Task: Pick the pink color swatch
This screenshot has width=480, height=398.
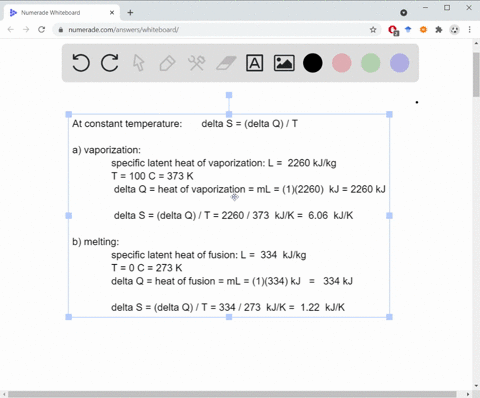Action: click(x=342, y=63)
